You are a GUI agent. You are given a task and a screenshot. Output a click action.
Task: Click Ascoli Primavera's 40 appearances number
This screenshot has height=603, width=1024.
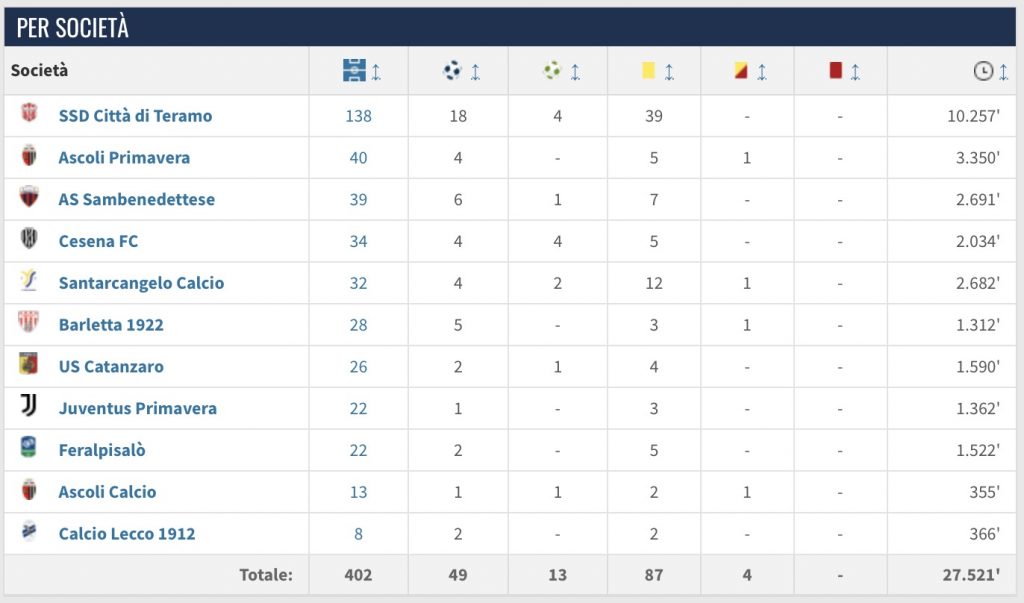(358, 158)
